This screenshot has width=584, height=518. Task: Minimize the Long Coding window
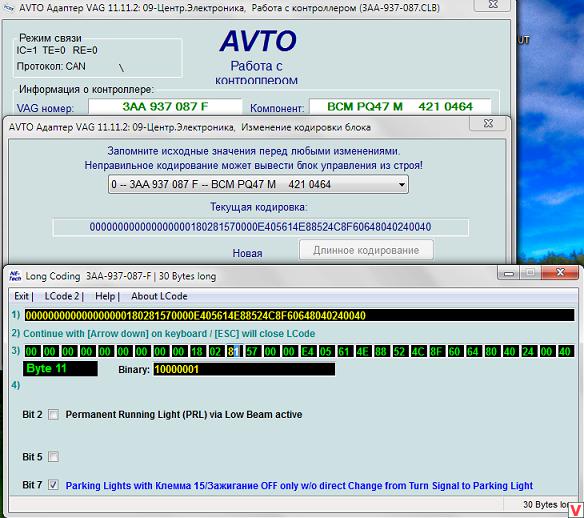point(509,273)
